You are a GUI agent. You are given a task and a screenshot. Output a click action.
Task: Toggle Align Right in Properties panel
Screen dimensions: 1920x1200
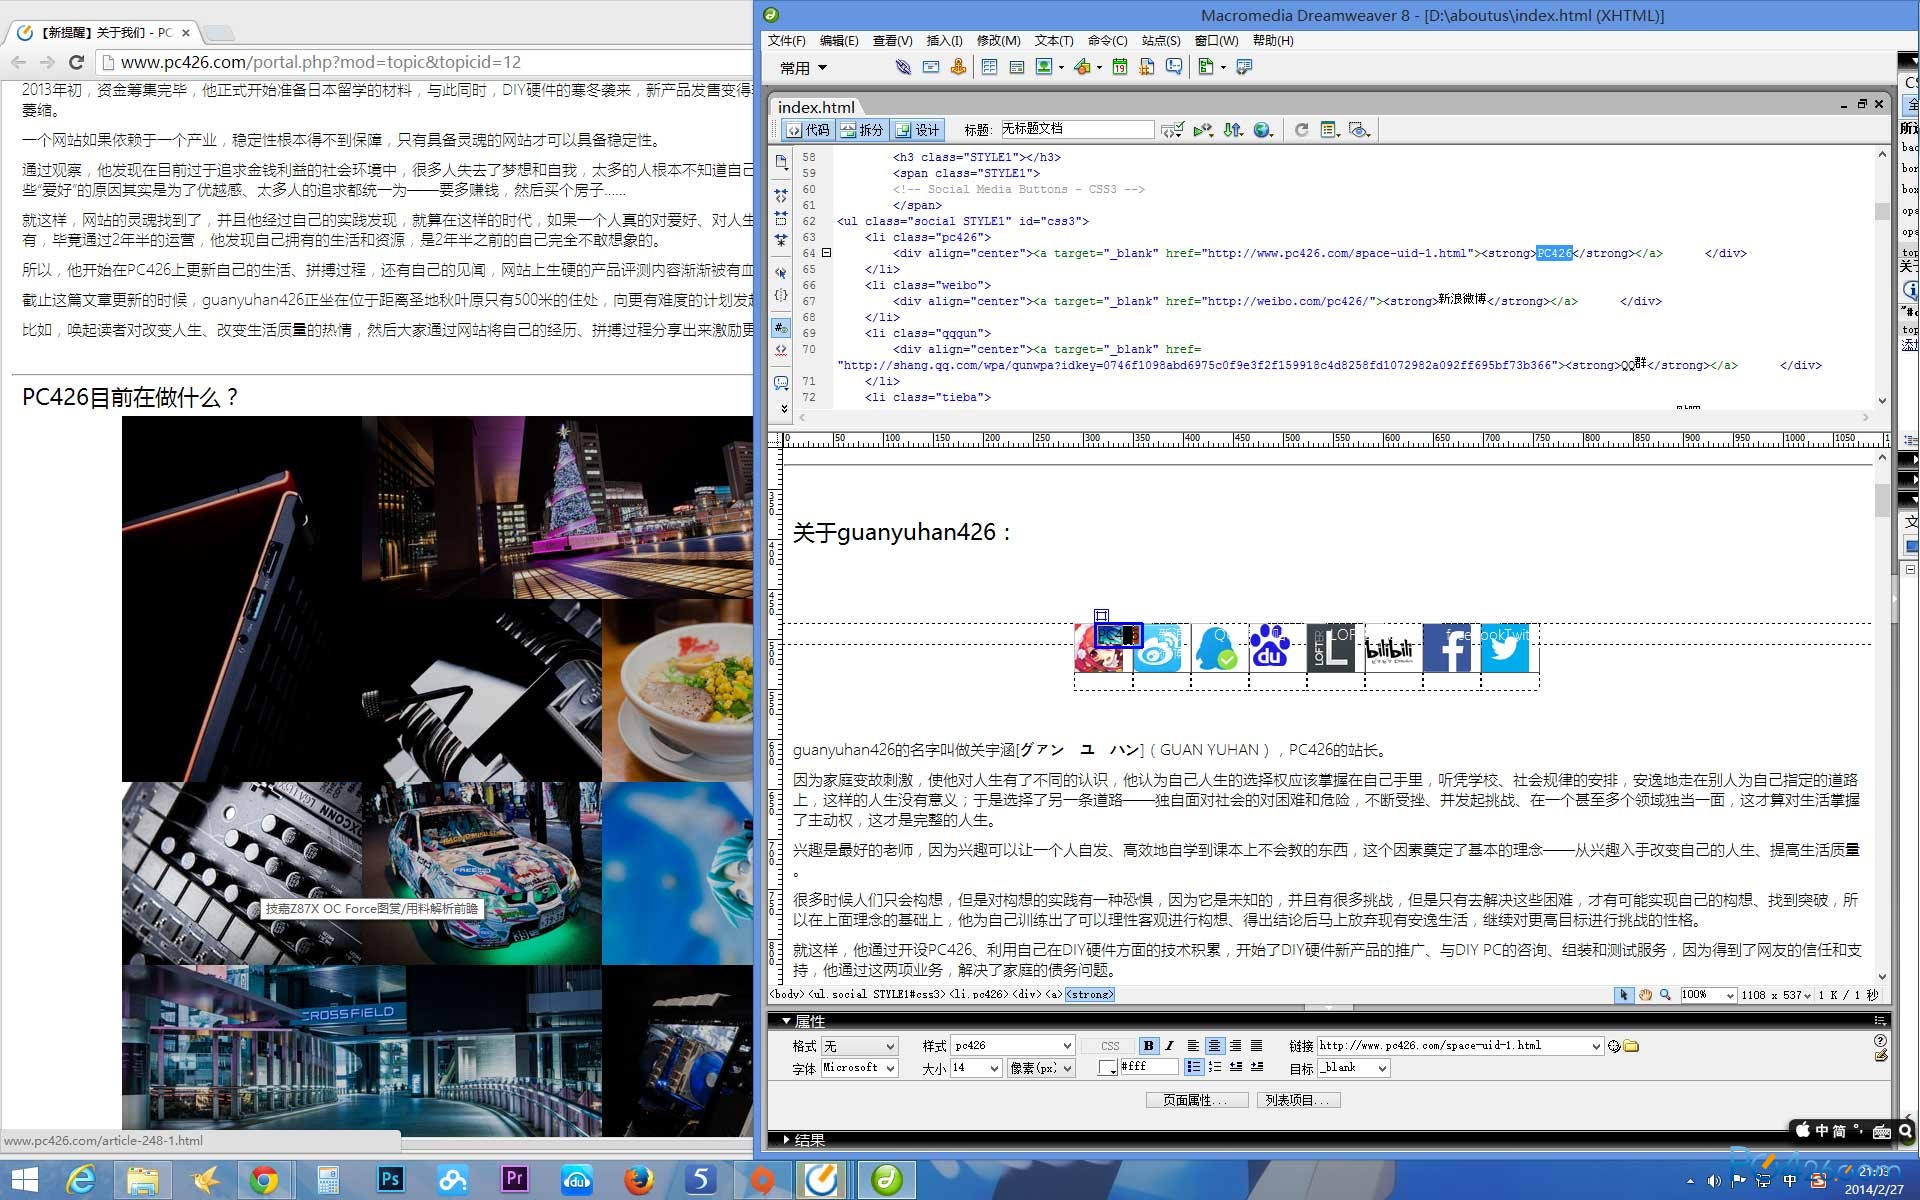click(x=1235, y=1046)
